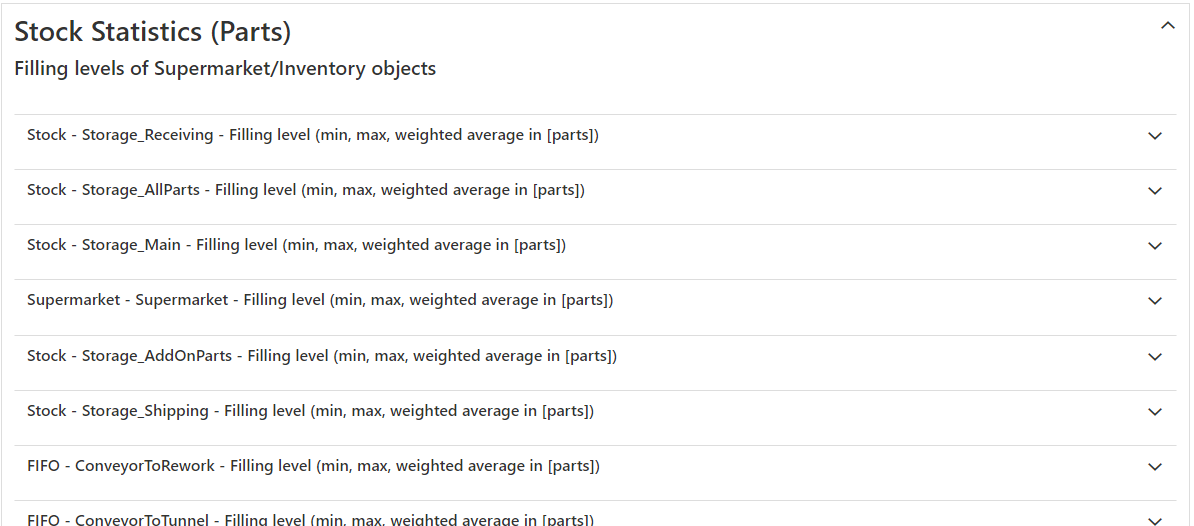Click the ConveyorToRework row chevron icon
Screen dimensions: 1194x526
(x=1155, y=467)
